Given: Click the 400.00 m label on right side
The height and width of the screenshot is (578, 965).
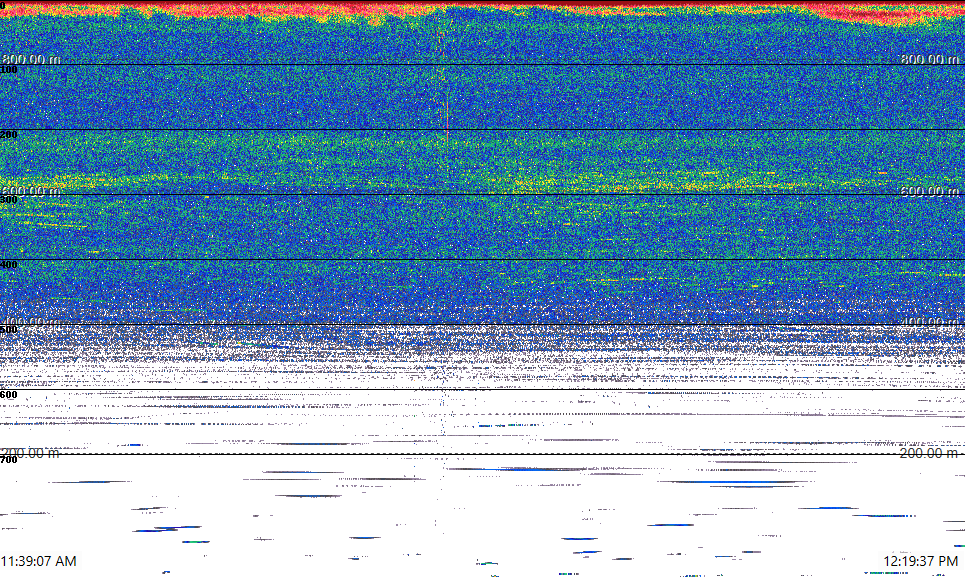Looking at the screenshot, I should [930, 322].
